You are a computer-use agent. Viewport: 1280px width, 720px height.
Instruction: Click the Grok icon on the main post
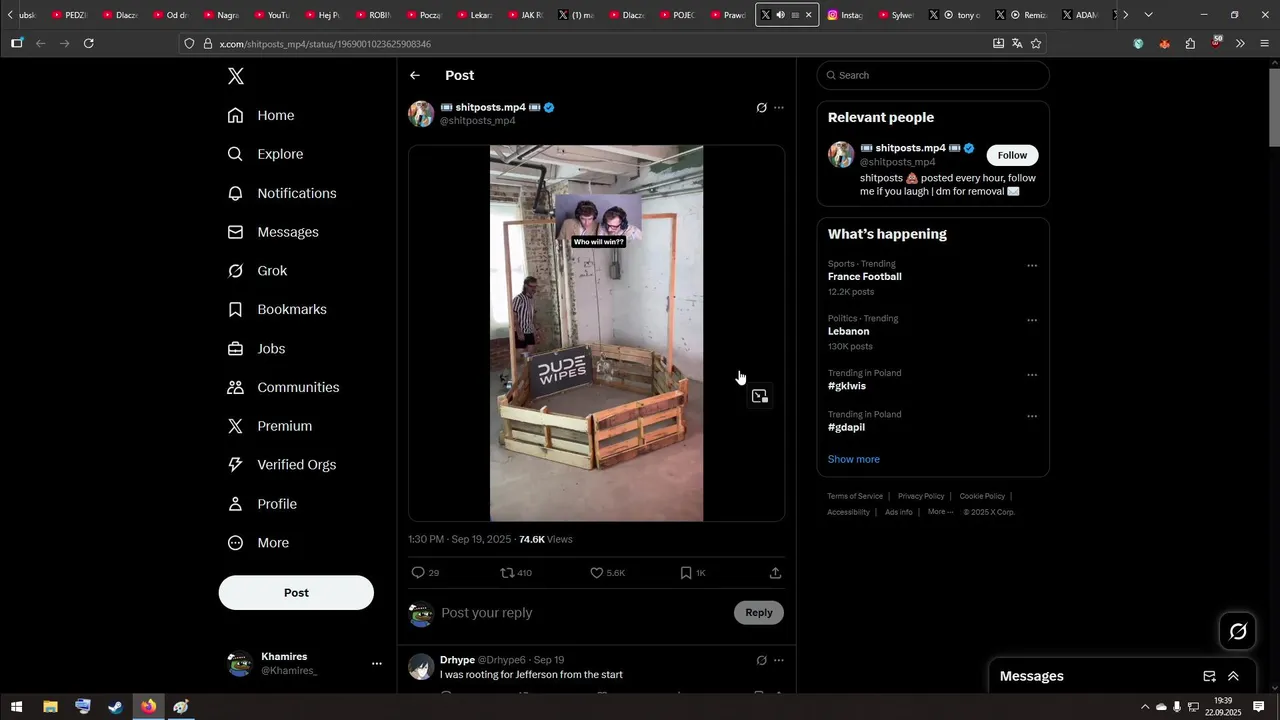point(761,108)
